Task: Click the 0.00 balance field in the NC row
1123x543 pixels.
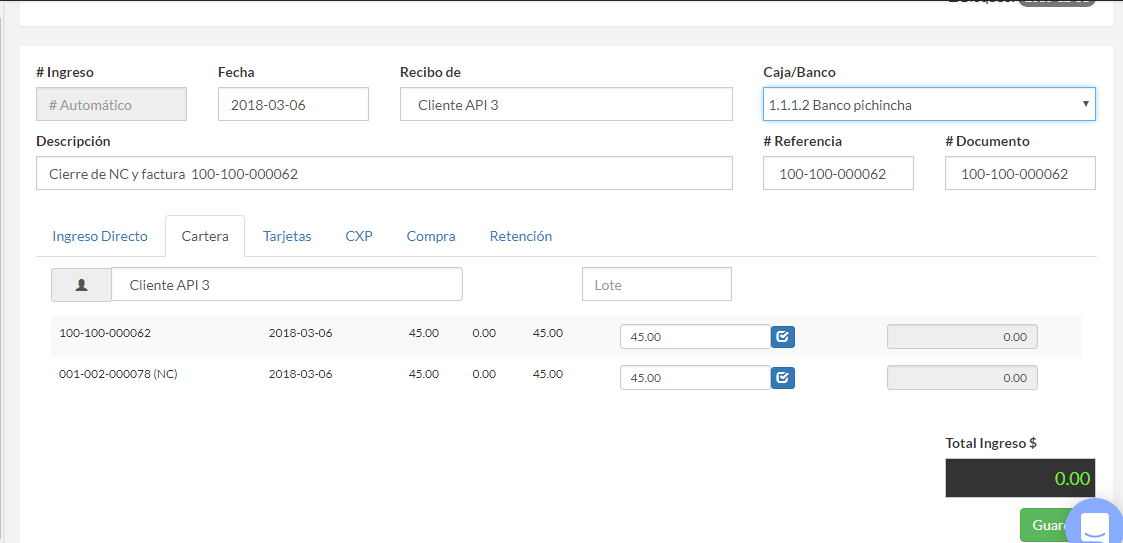Action: tap(963, 378)
